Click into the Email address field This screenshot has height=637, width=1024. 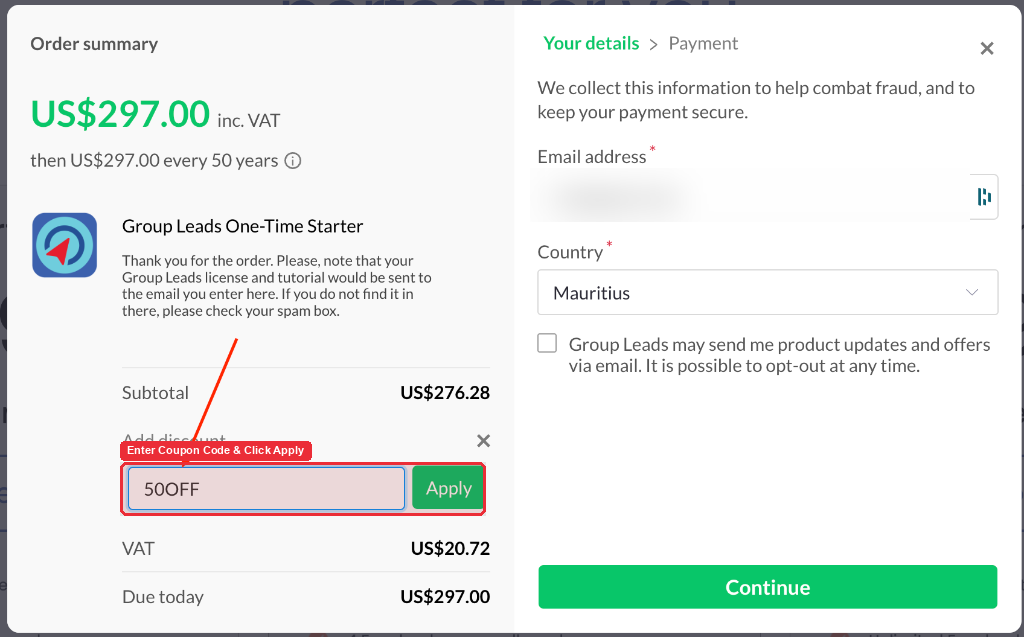[x=753, y=196]
